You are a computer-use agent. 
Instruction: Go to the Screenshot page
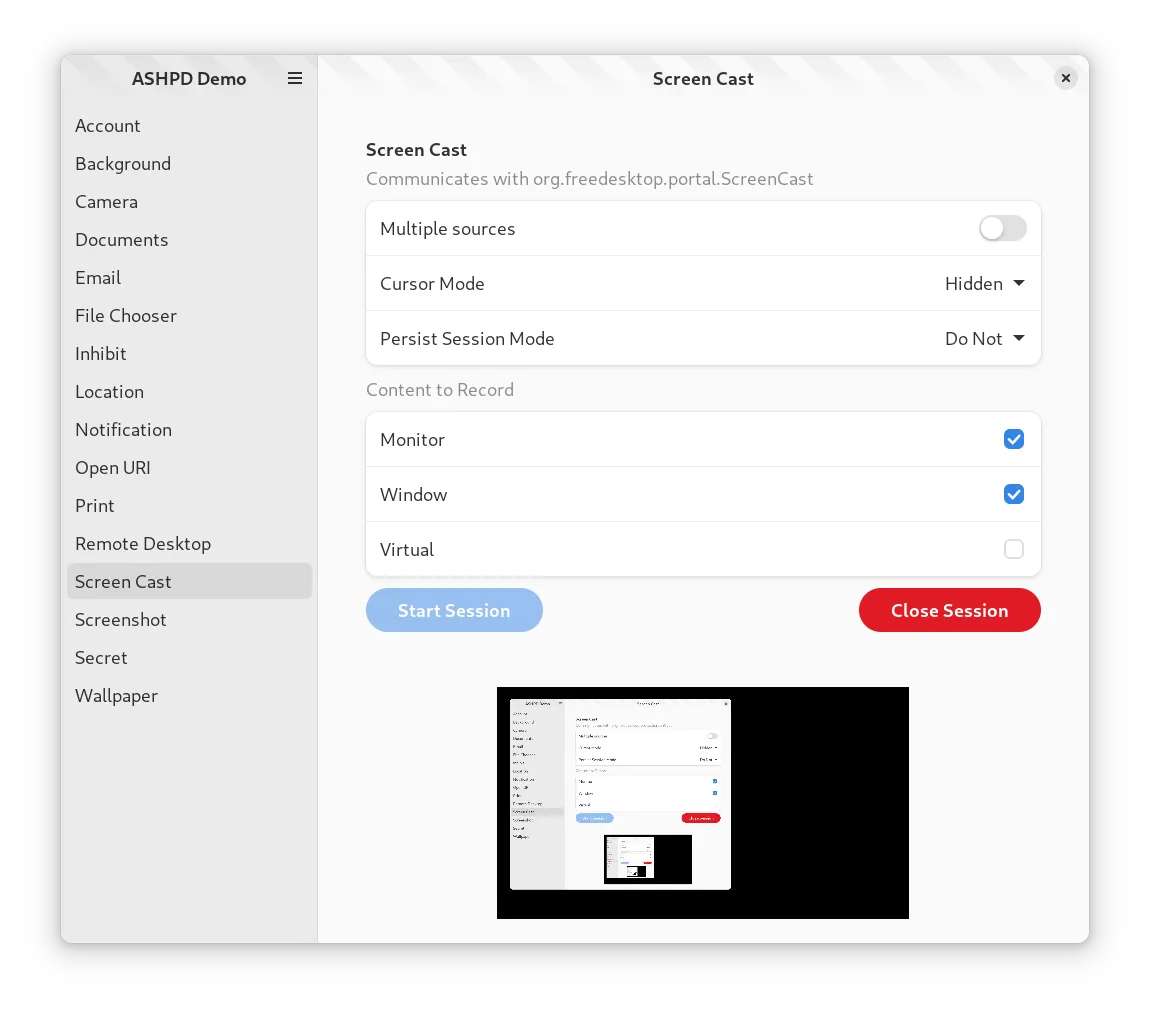[x=121, y=620]
